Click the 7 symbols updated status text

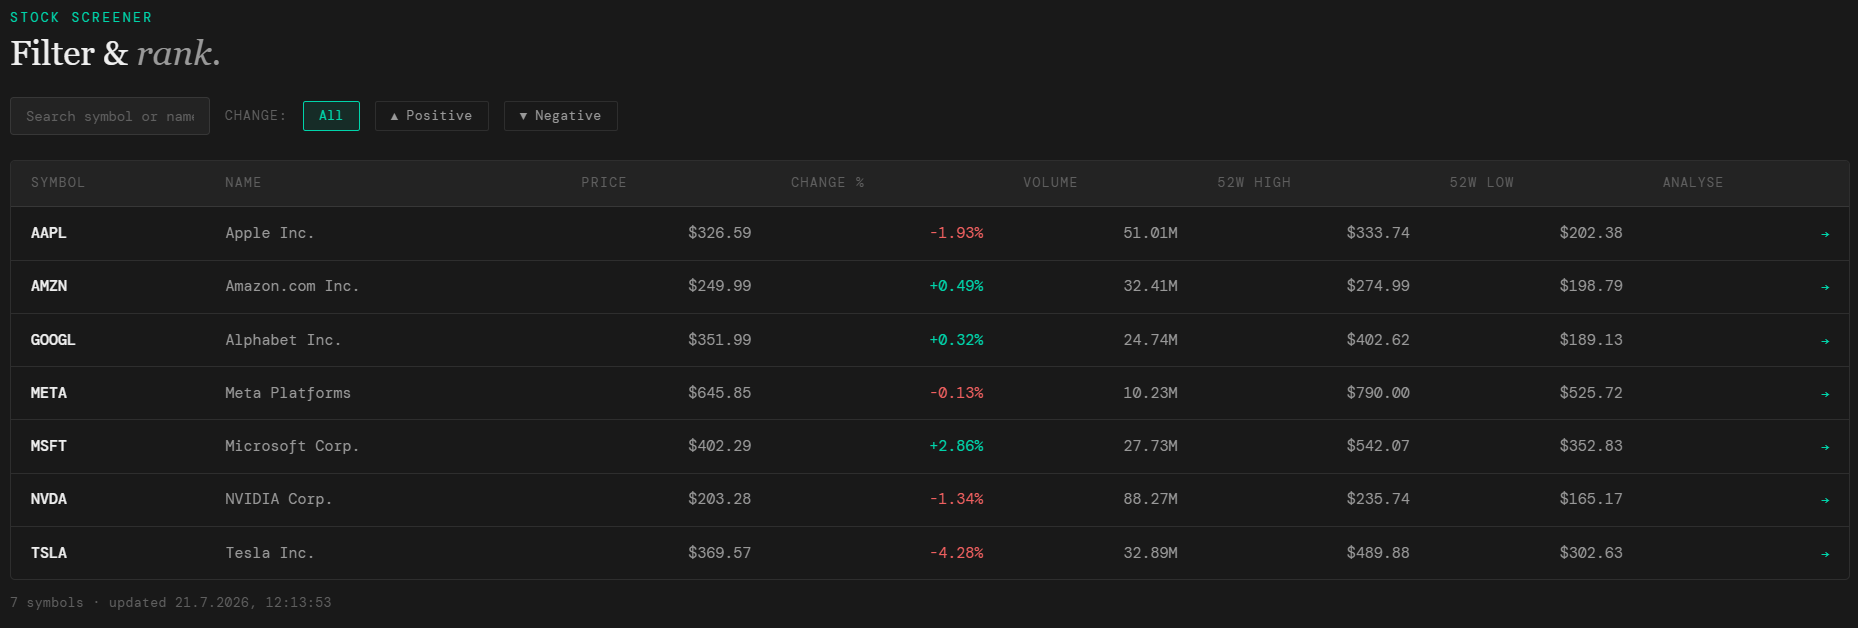pyautogui.click(x=171, y=603)
